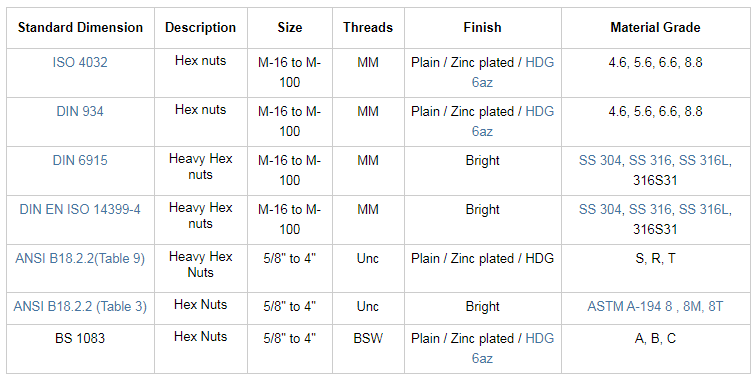The width and height of the screenshot is (756, 383).
Task: Open SS 304 link in DIN 6915 row
Action: (x=600, y=160)
